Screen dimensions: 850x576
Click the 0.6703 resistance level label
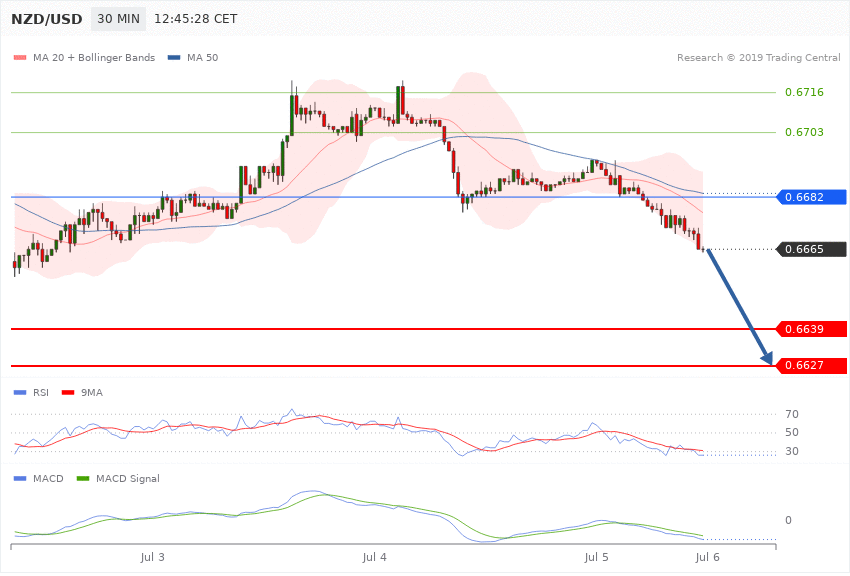(804, 132)
